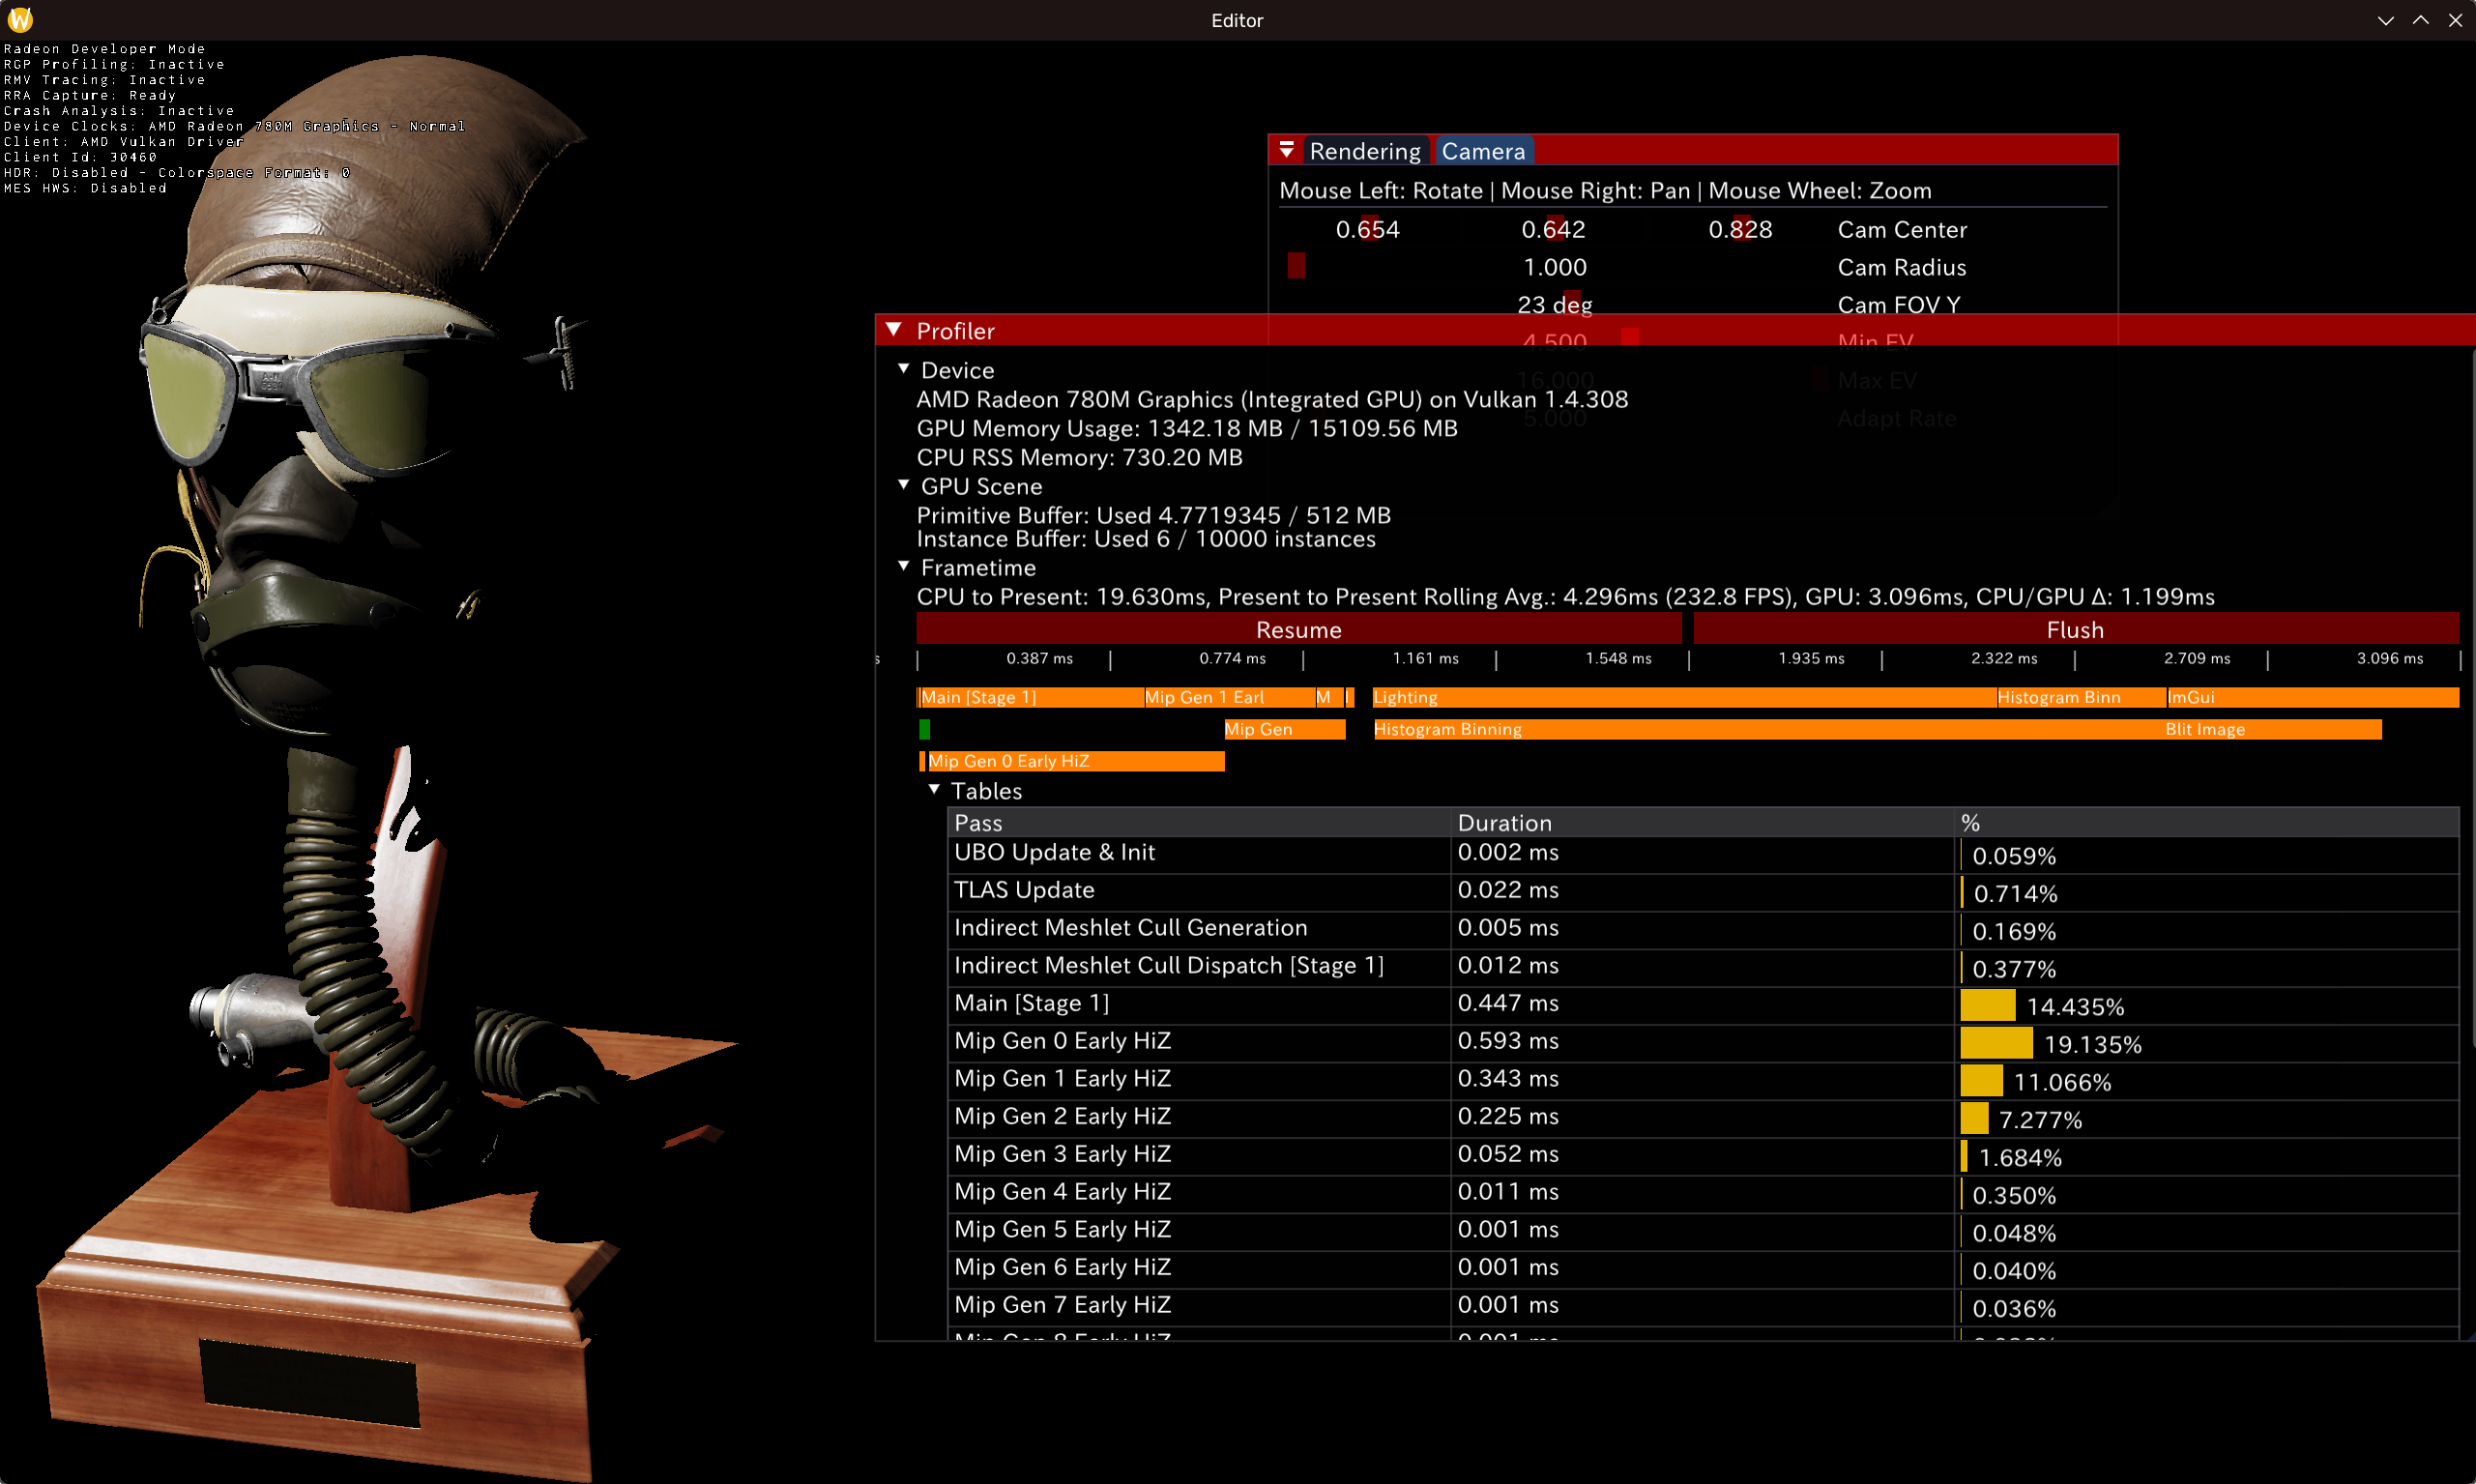Click the green timeline block
This screenshot has height=1484, width=2476.
(924, 729)
